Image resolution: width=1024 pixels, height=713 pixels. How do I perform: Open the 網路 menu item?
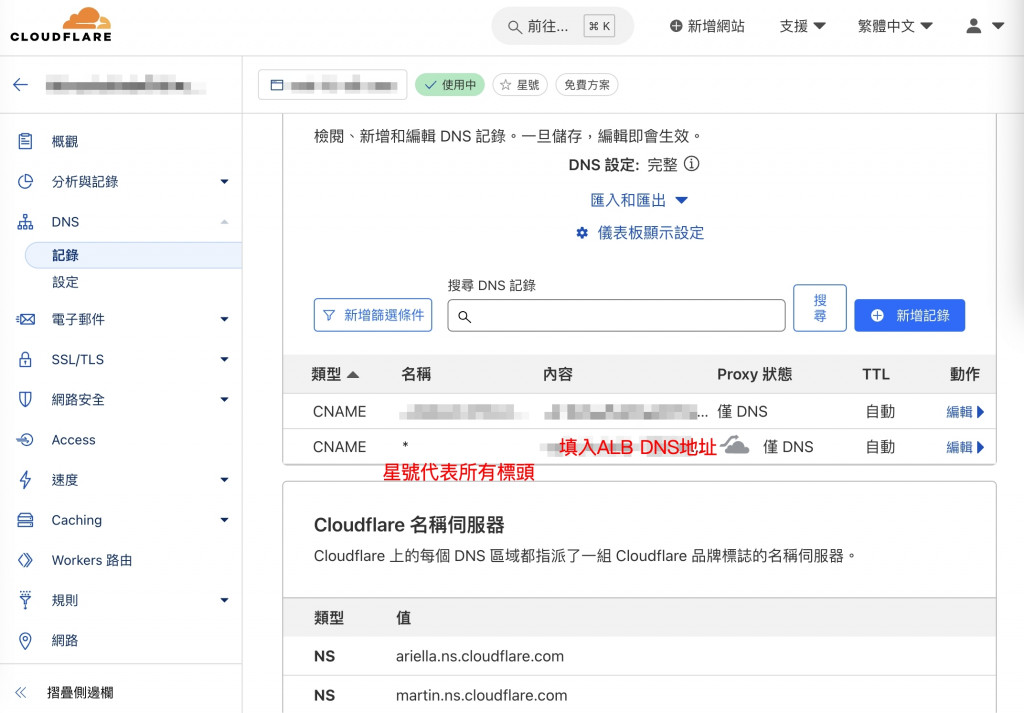(65, 641)
